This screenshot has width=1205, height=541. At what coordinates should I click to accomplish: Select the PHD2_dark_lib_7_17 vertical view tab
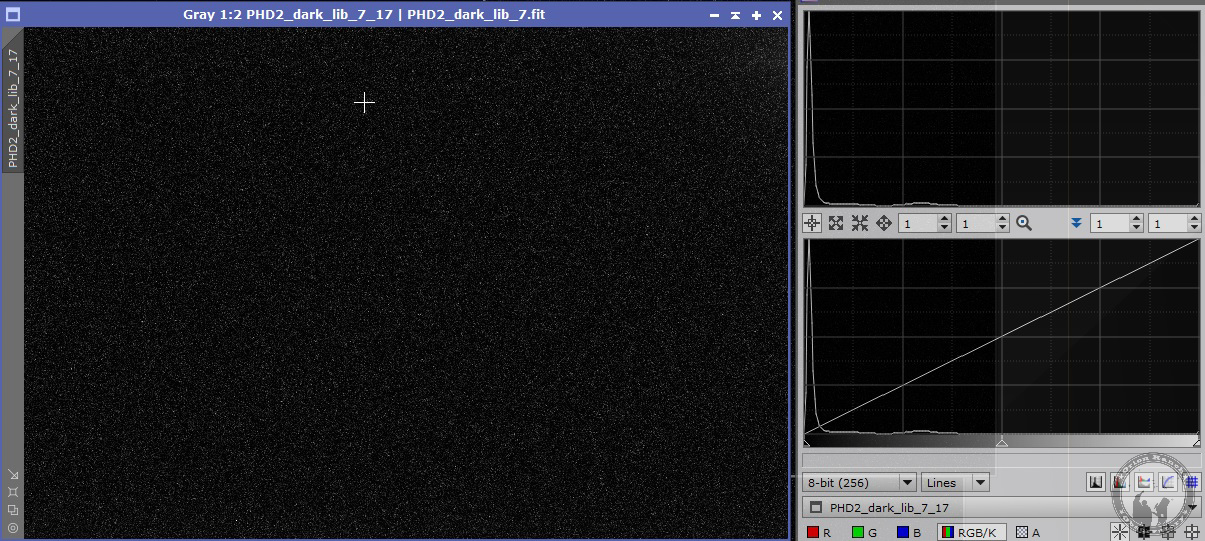tap(13, 108)
